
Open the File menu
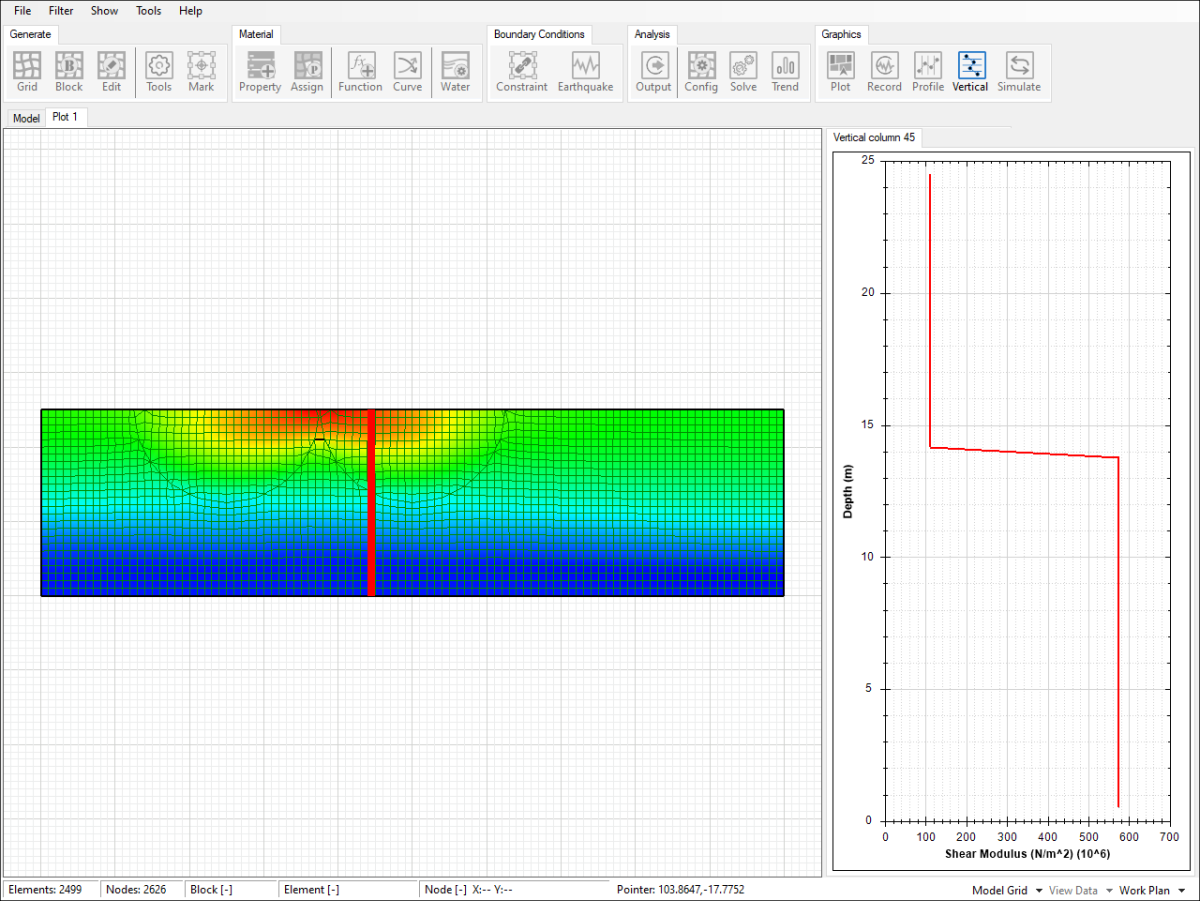coord(22,11)
